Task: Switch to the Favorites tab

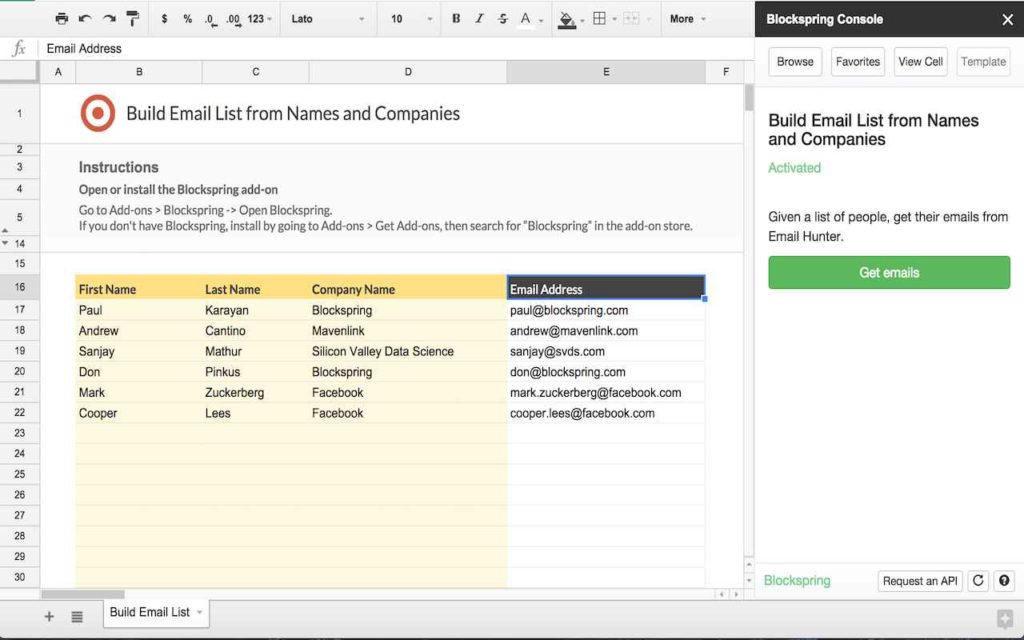Action: click(x=857, y=61)
